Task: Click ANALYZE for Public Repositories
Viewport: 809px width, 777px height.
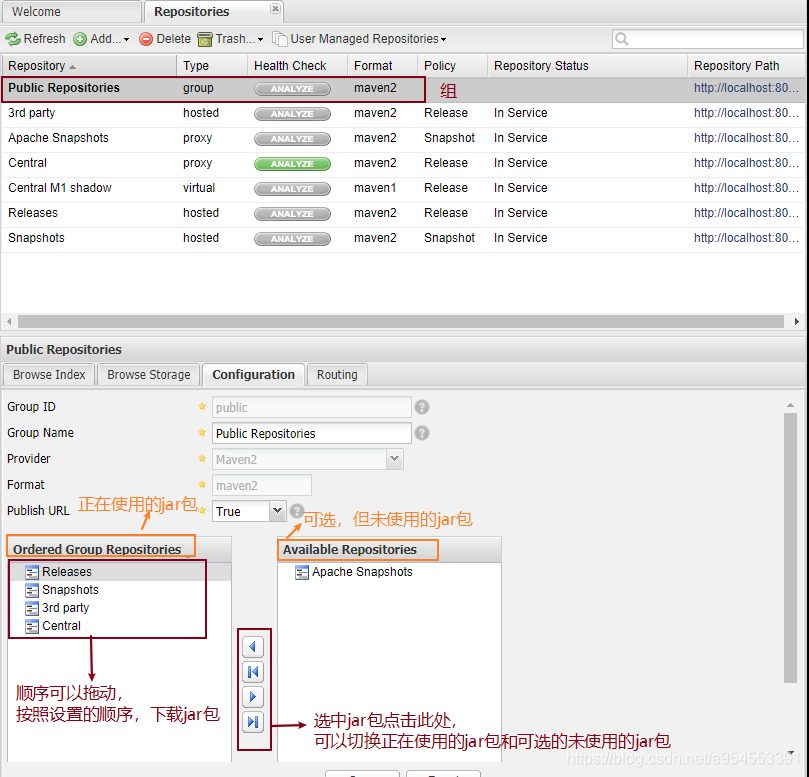Action: point(292,89)
